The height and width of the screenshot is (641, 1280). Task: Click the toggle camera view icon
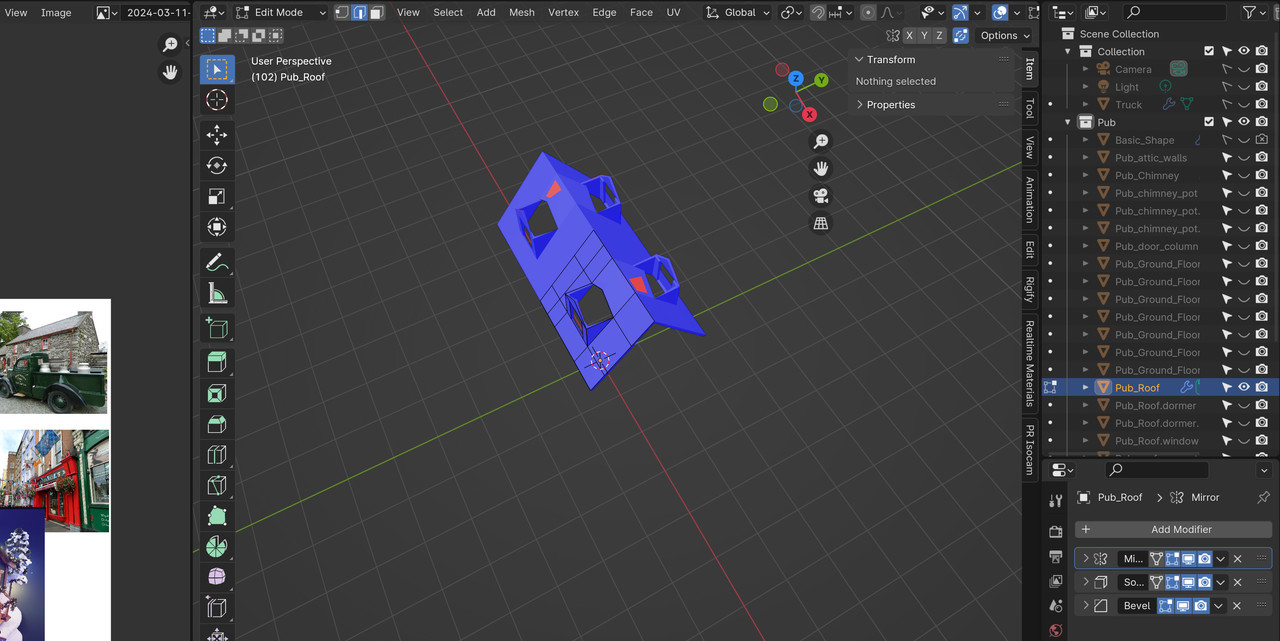pos(821,195)
